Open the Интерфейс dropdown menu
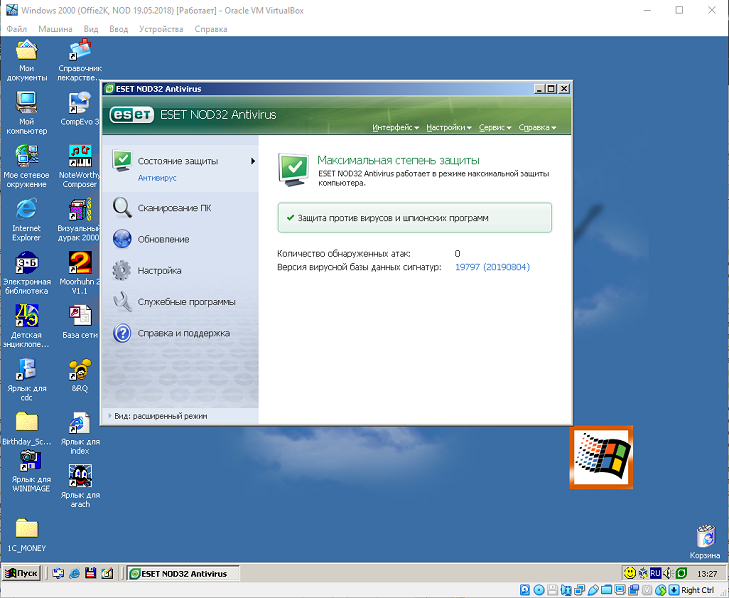729x598 pixels. point(395,127)
